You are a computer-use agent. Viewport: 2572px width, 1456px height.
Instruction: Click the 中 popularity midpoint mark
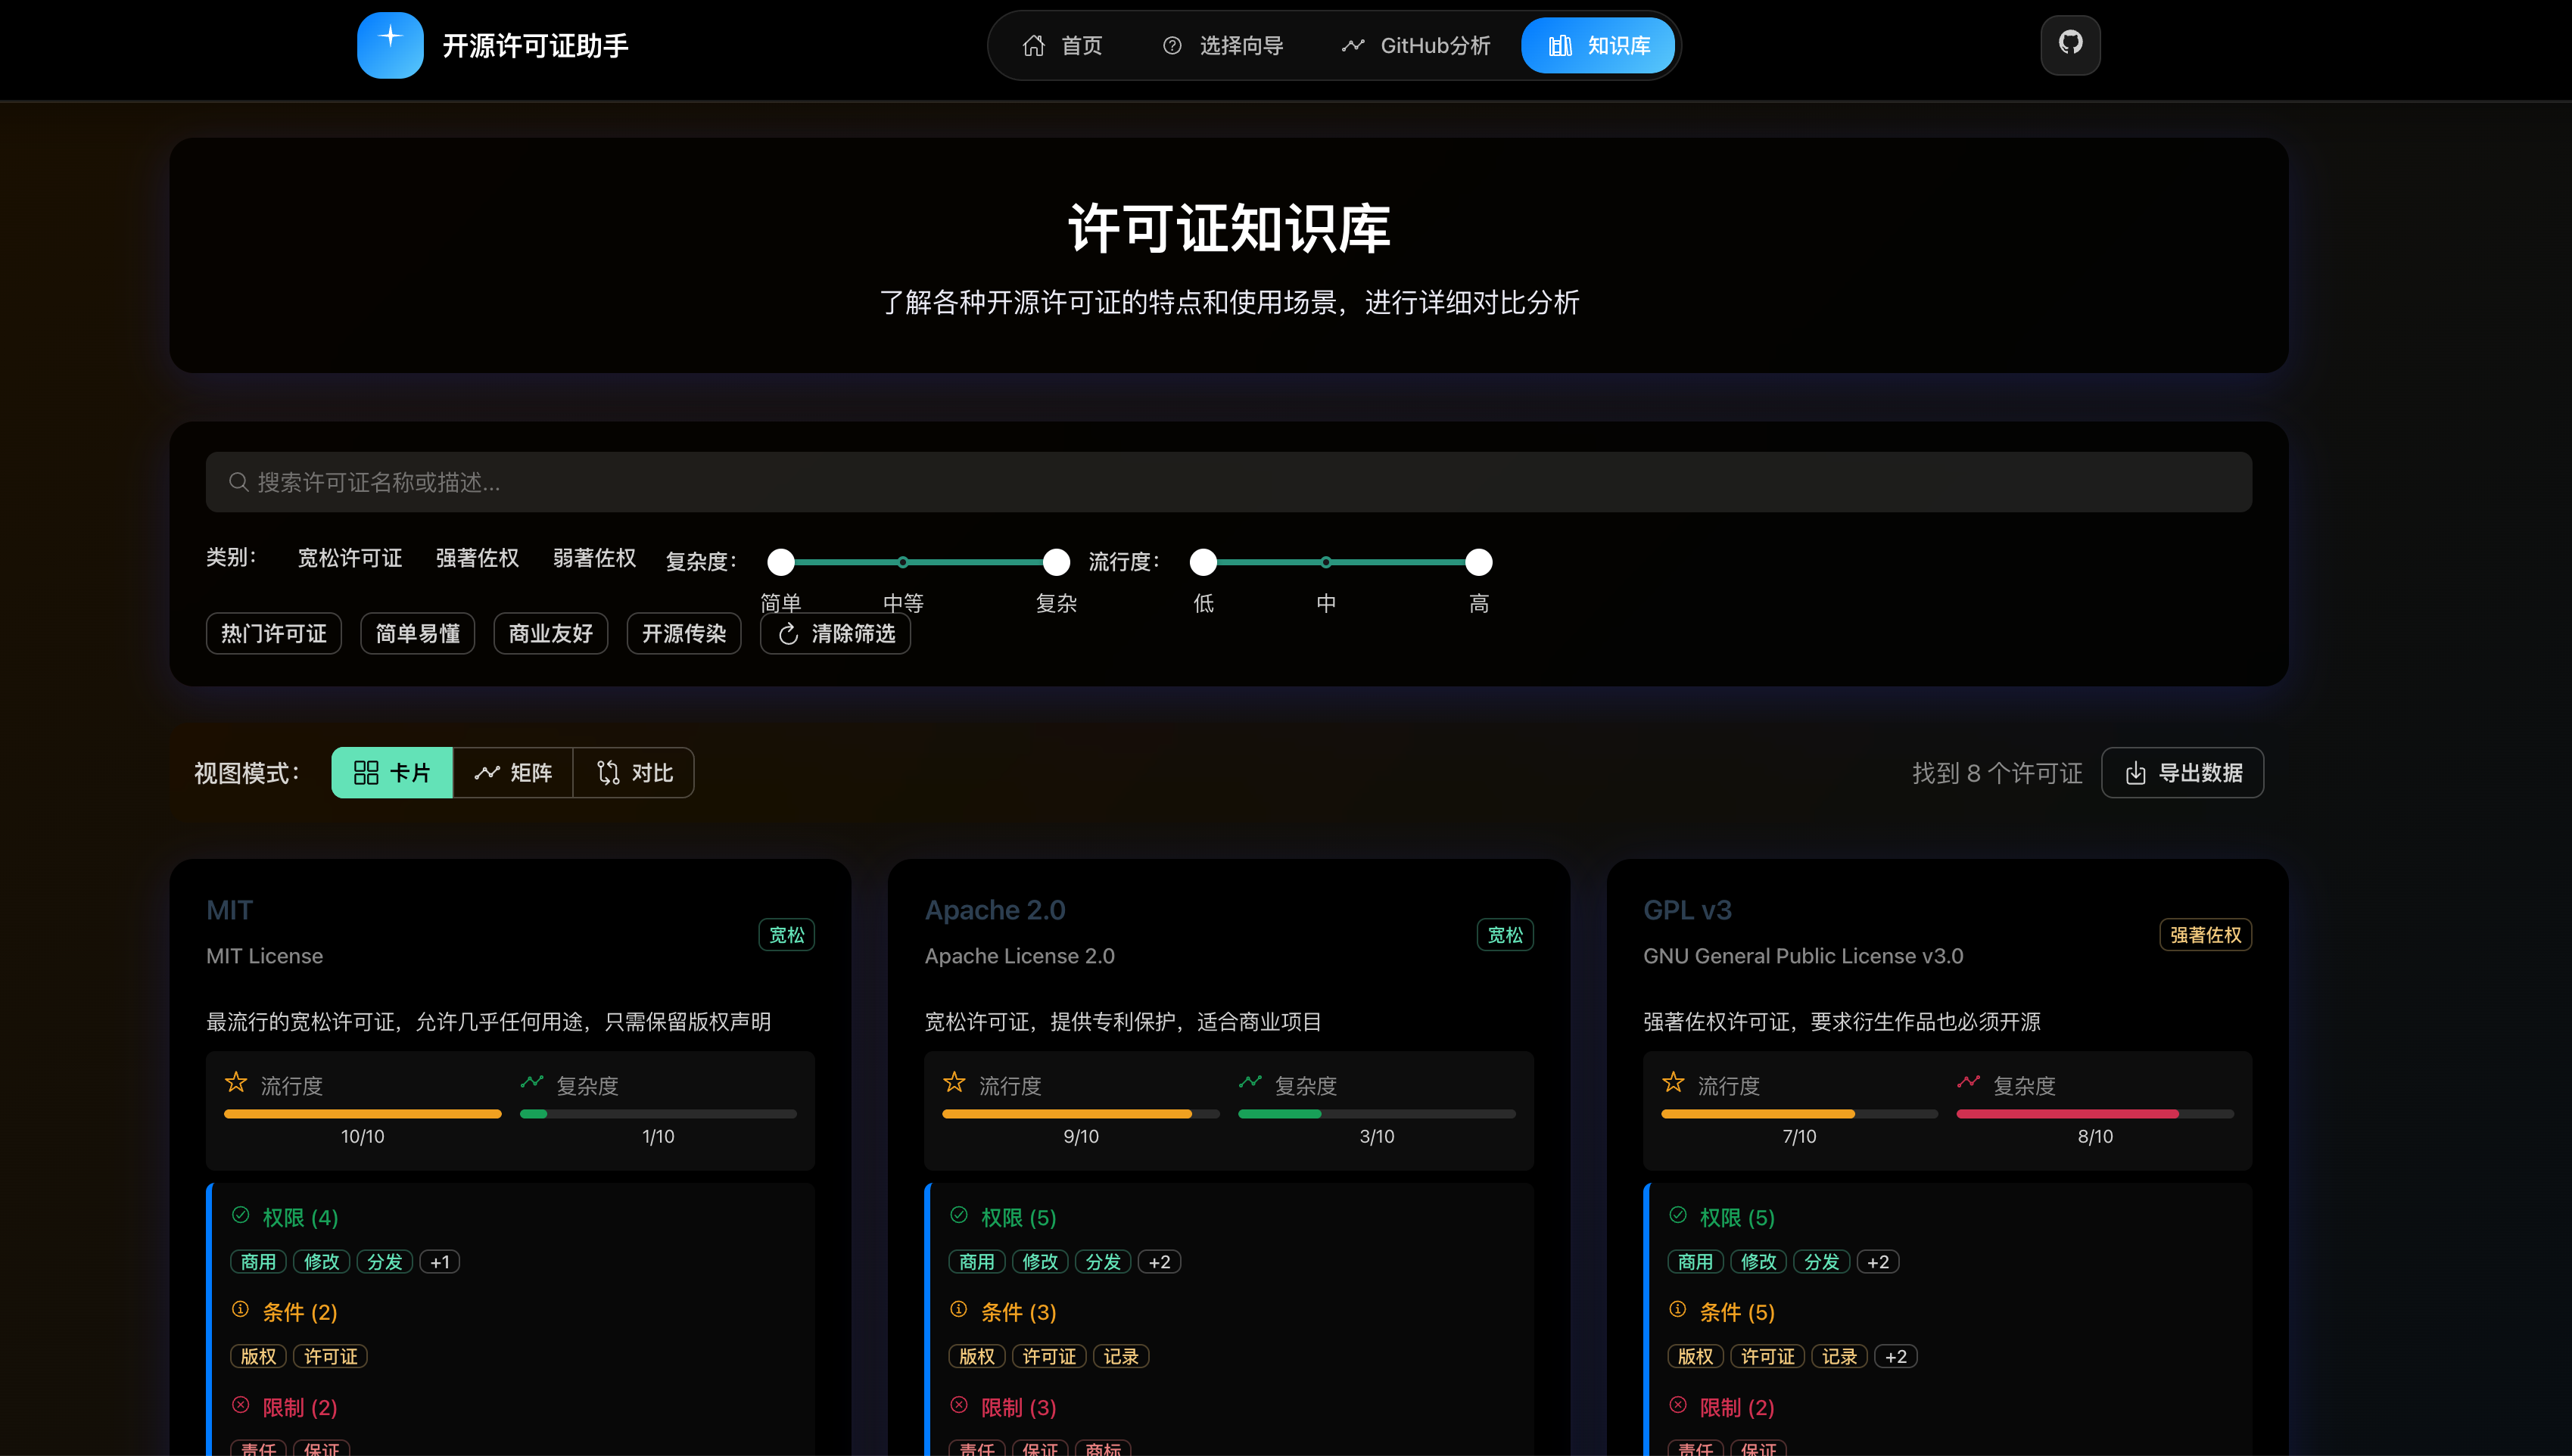tap(1326, 562)
